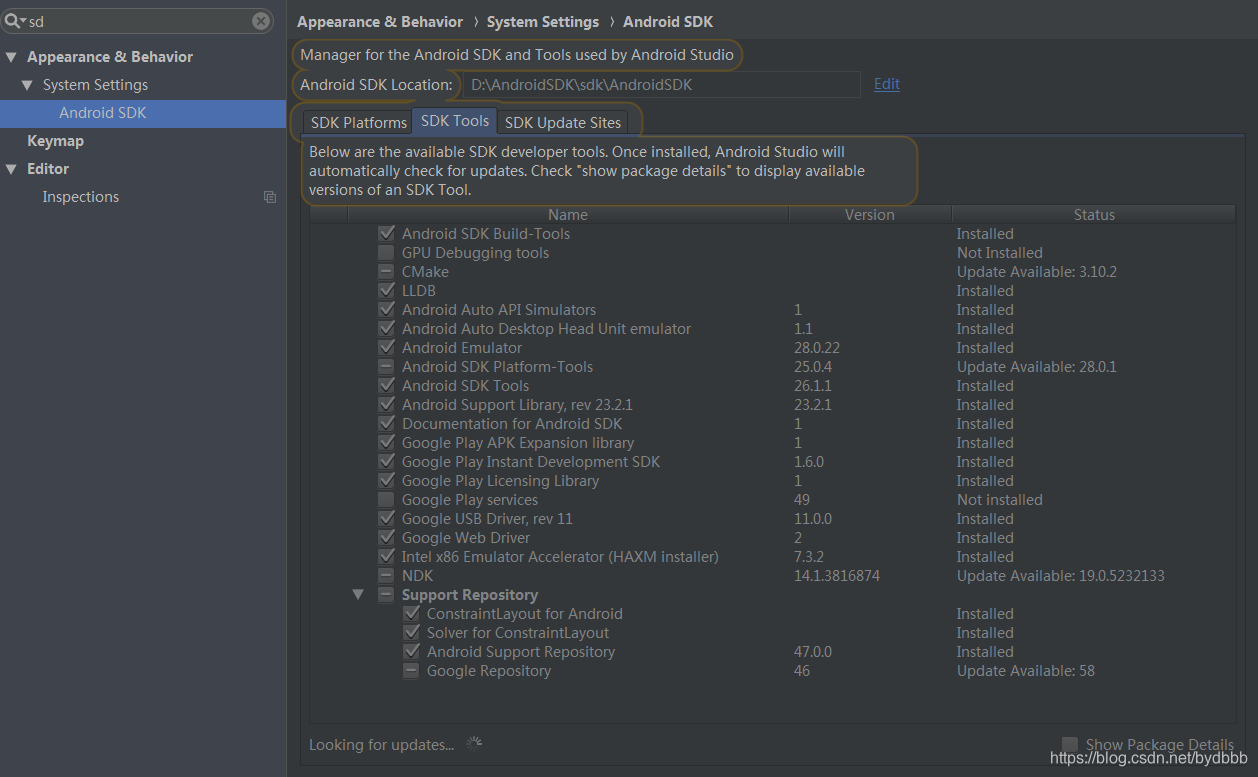Click Appearance & Behavior in the breadcrumb

380,22
